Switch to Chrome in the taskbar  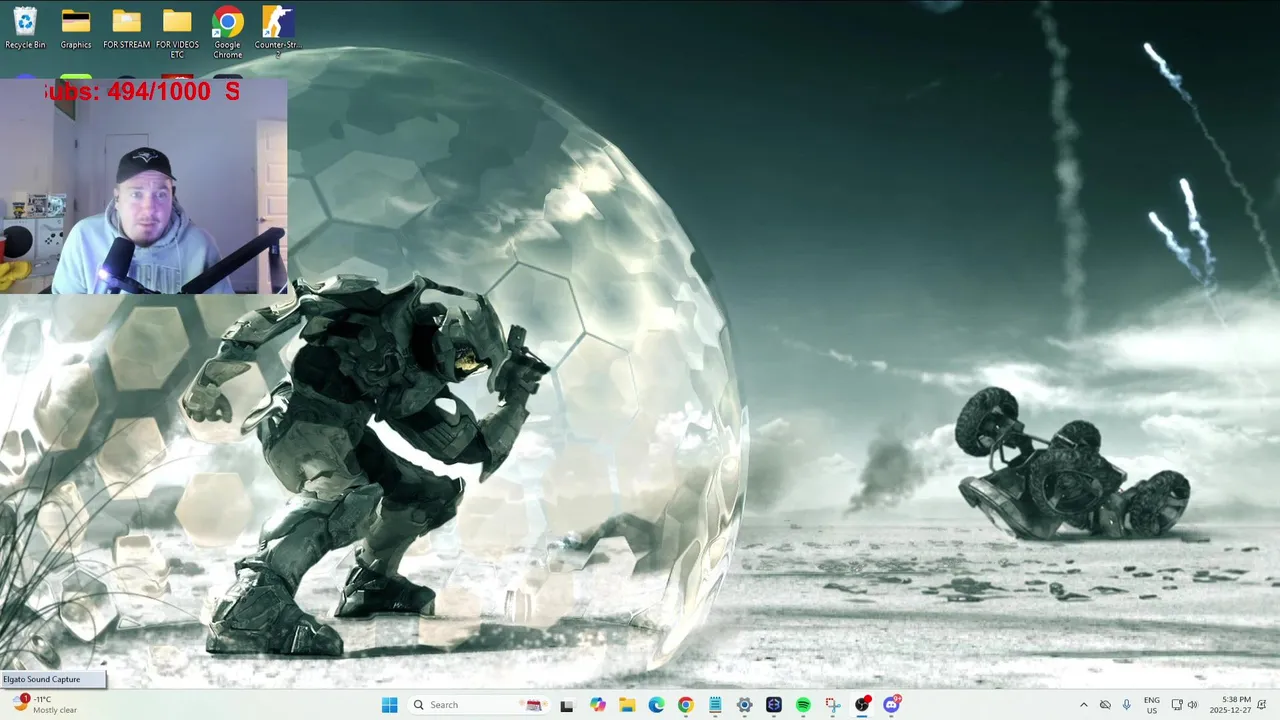tap(685, 705)
